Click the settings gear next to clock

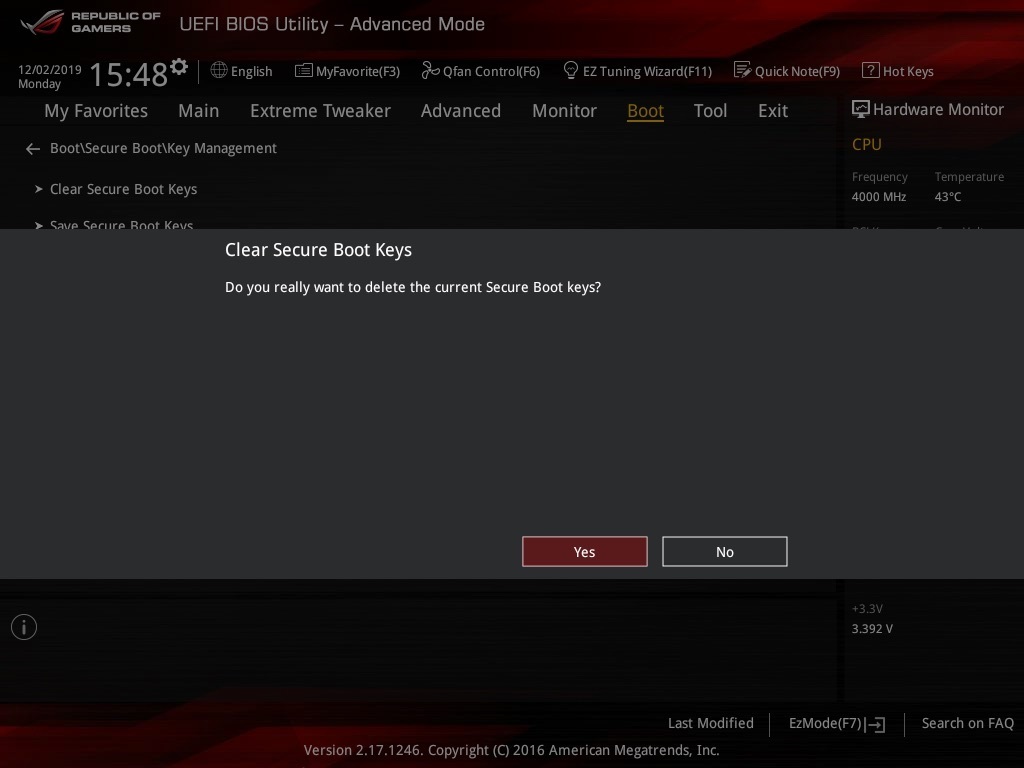(x=179, y=66)
